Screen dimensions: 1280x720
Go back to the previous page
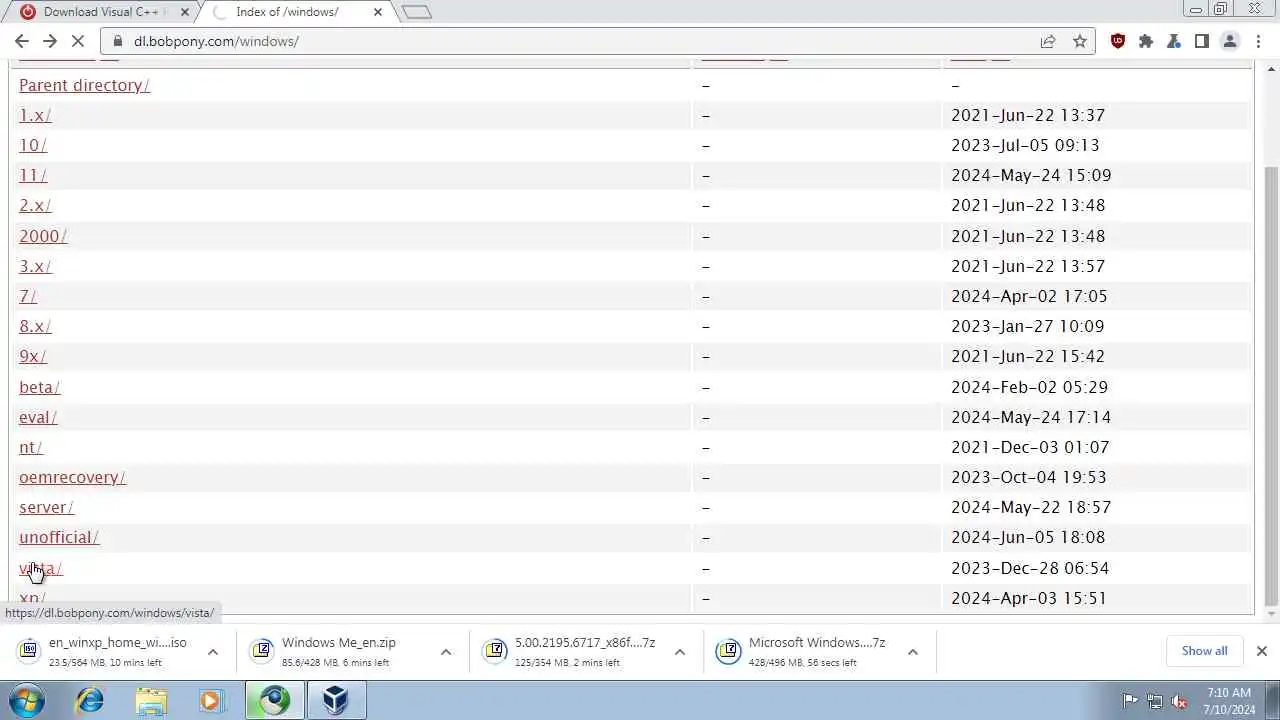coord(22,41)
